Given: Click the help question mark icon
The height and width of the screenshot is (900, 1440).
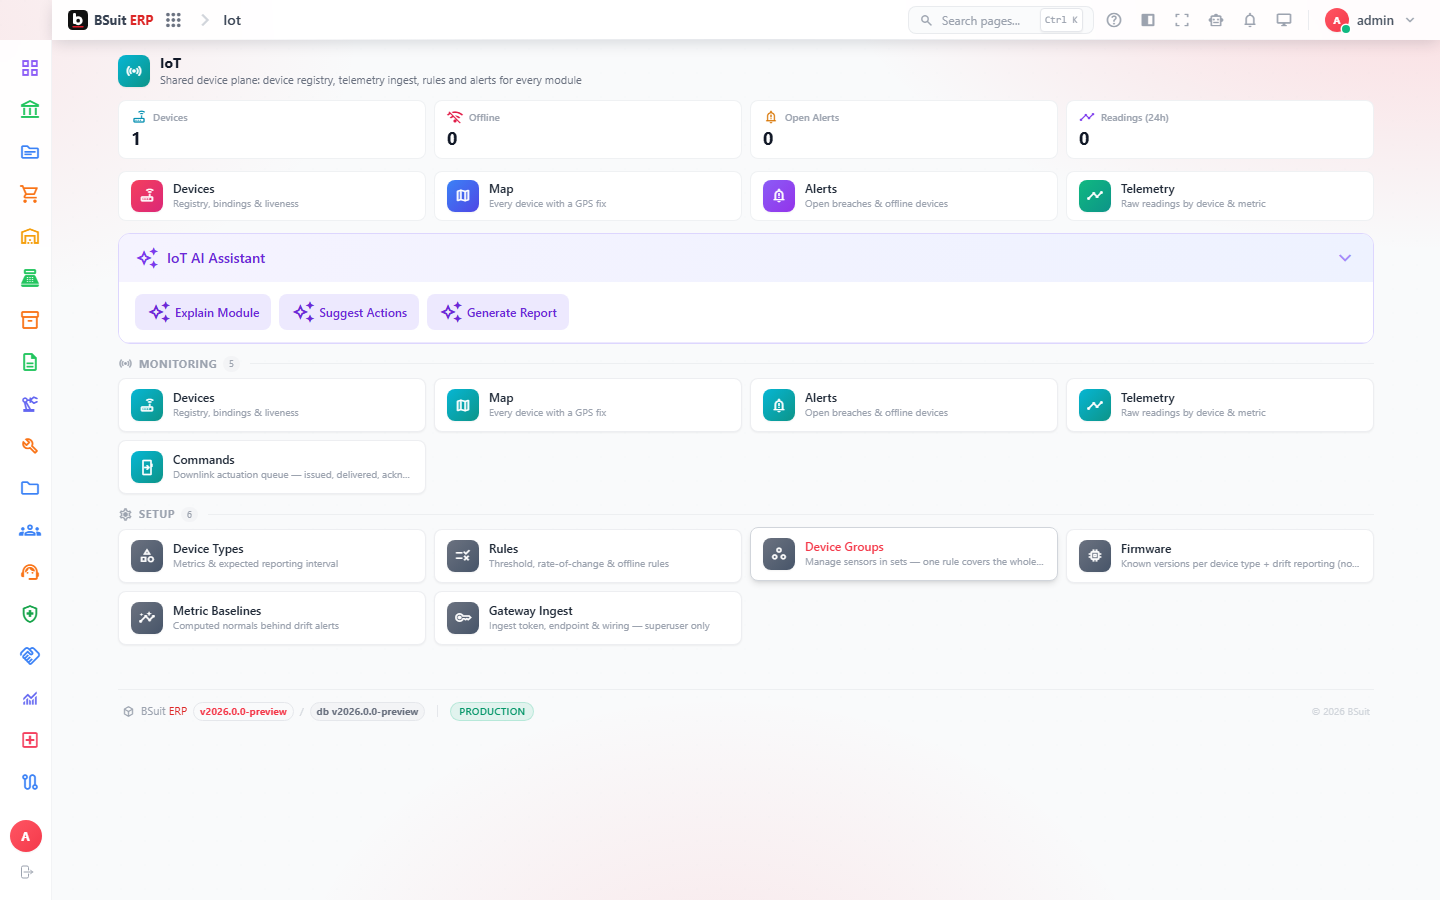Looking at the screenshot, I should (x=1114, y=20).
